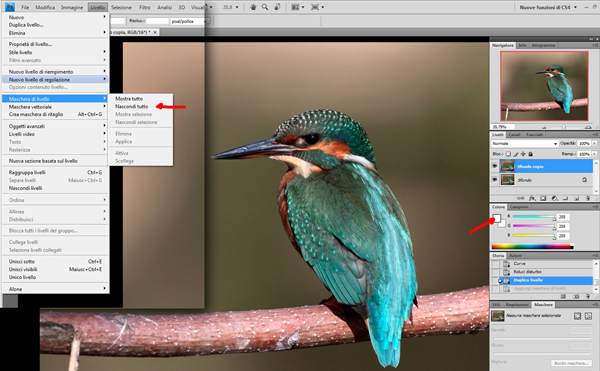
Task: Click the link layers icon
Action: [x=520, y=198]
